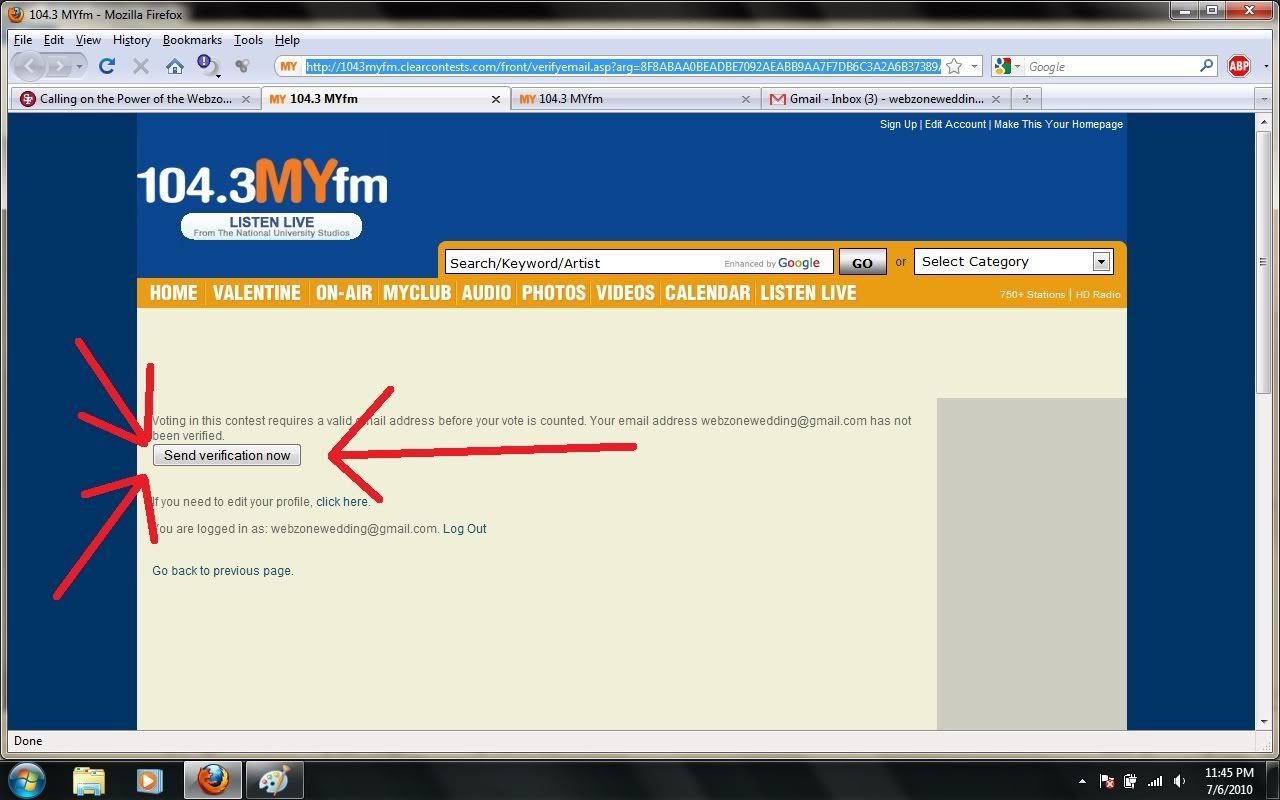
Task: Bookmark this page with the star icon
Action: point(954,67)
